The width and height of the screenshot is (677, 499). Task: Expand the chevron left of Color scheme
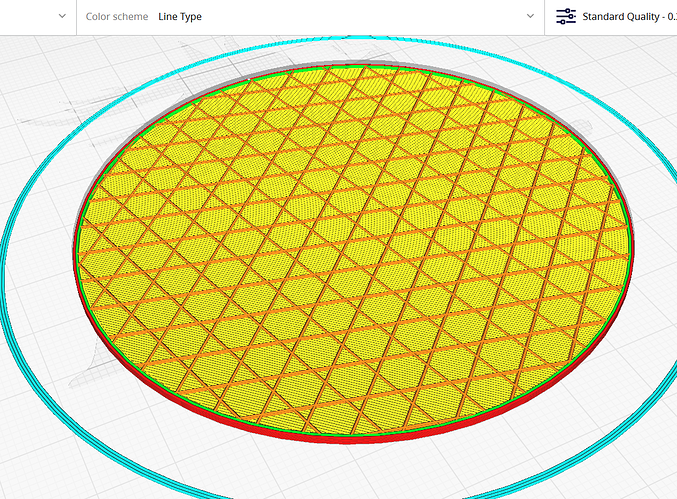[62, 16]
